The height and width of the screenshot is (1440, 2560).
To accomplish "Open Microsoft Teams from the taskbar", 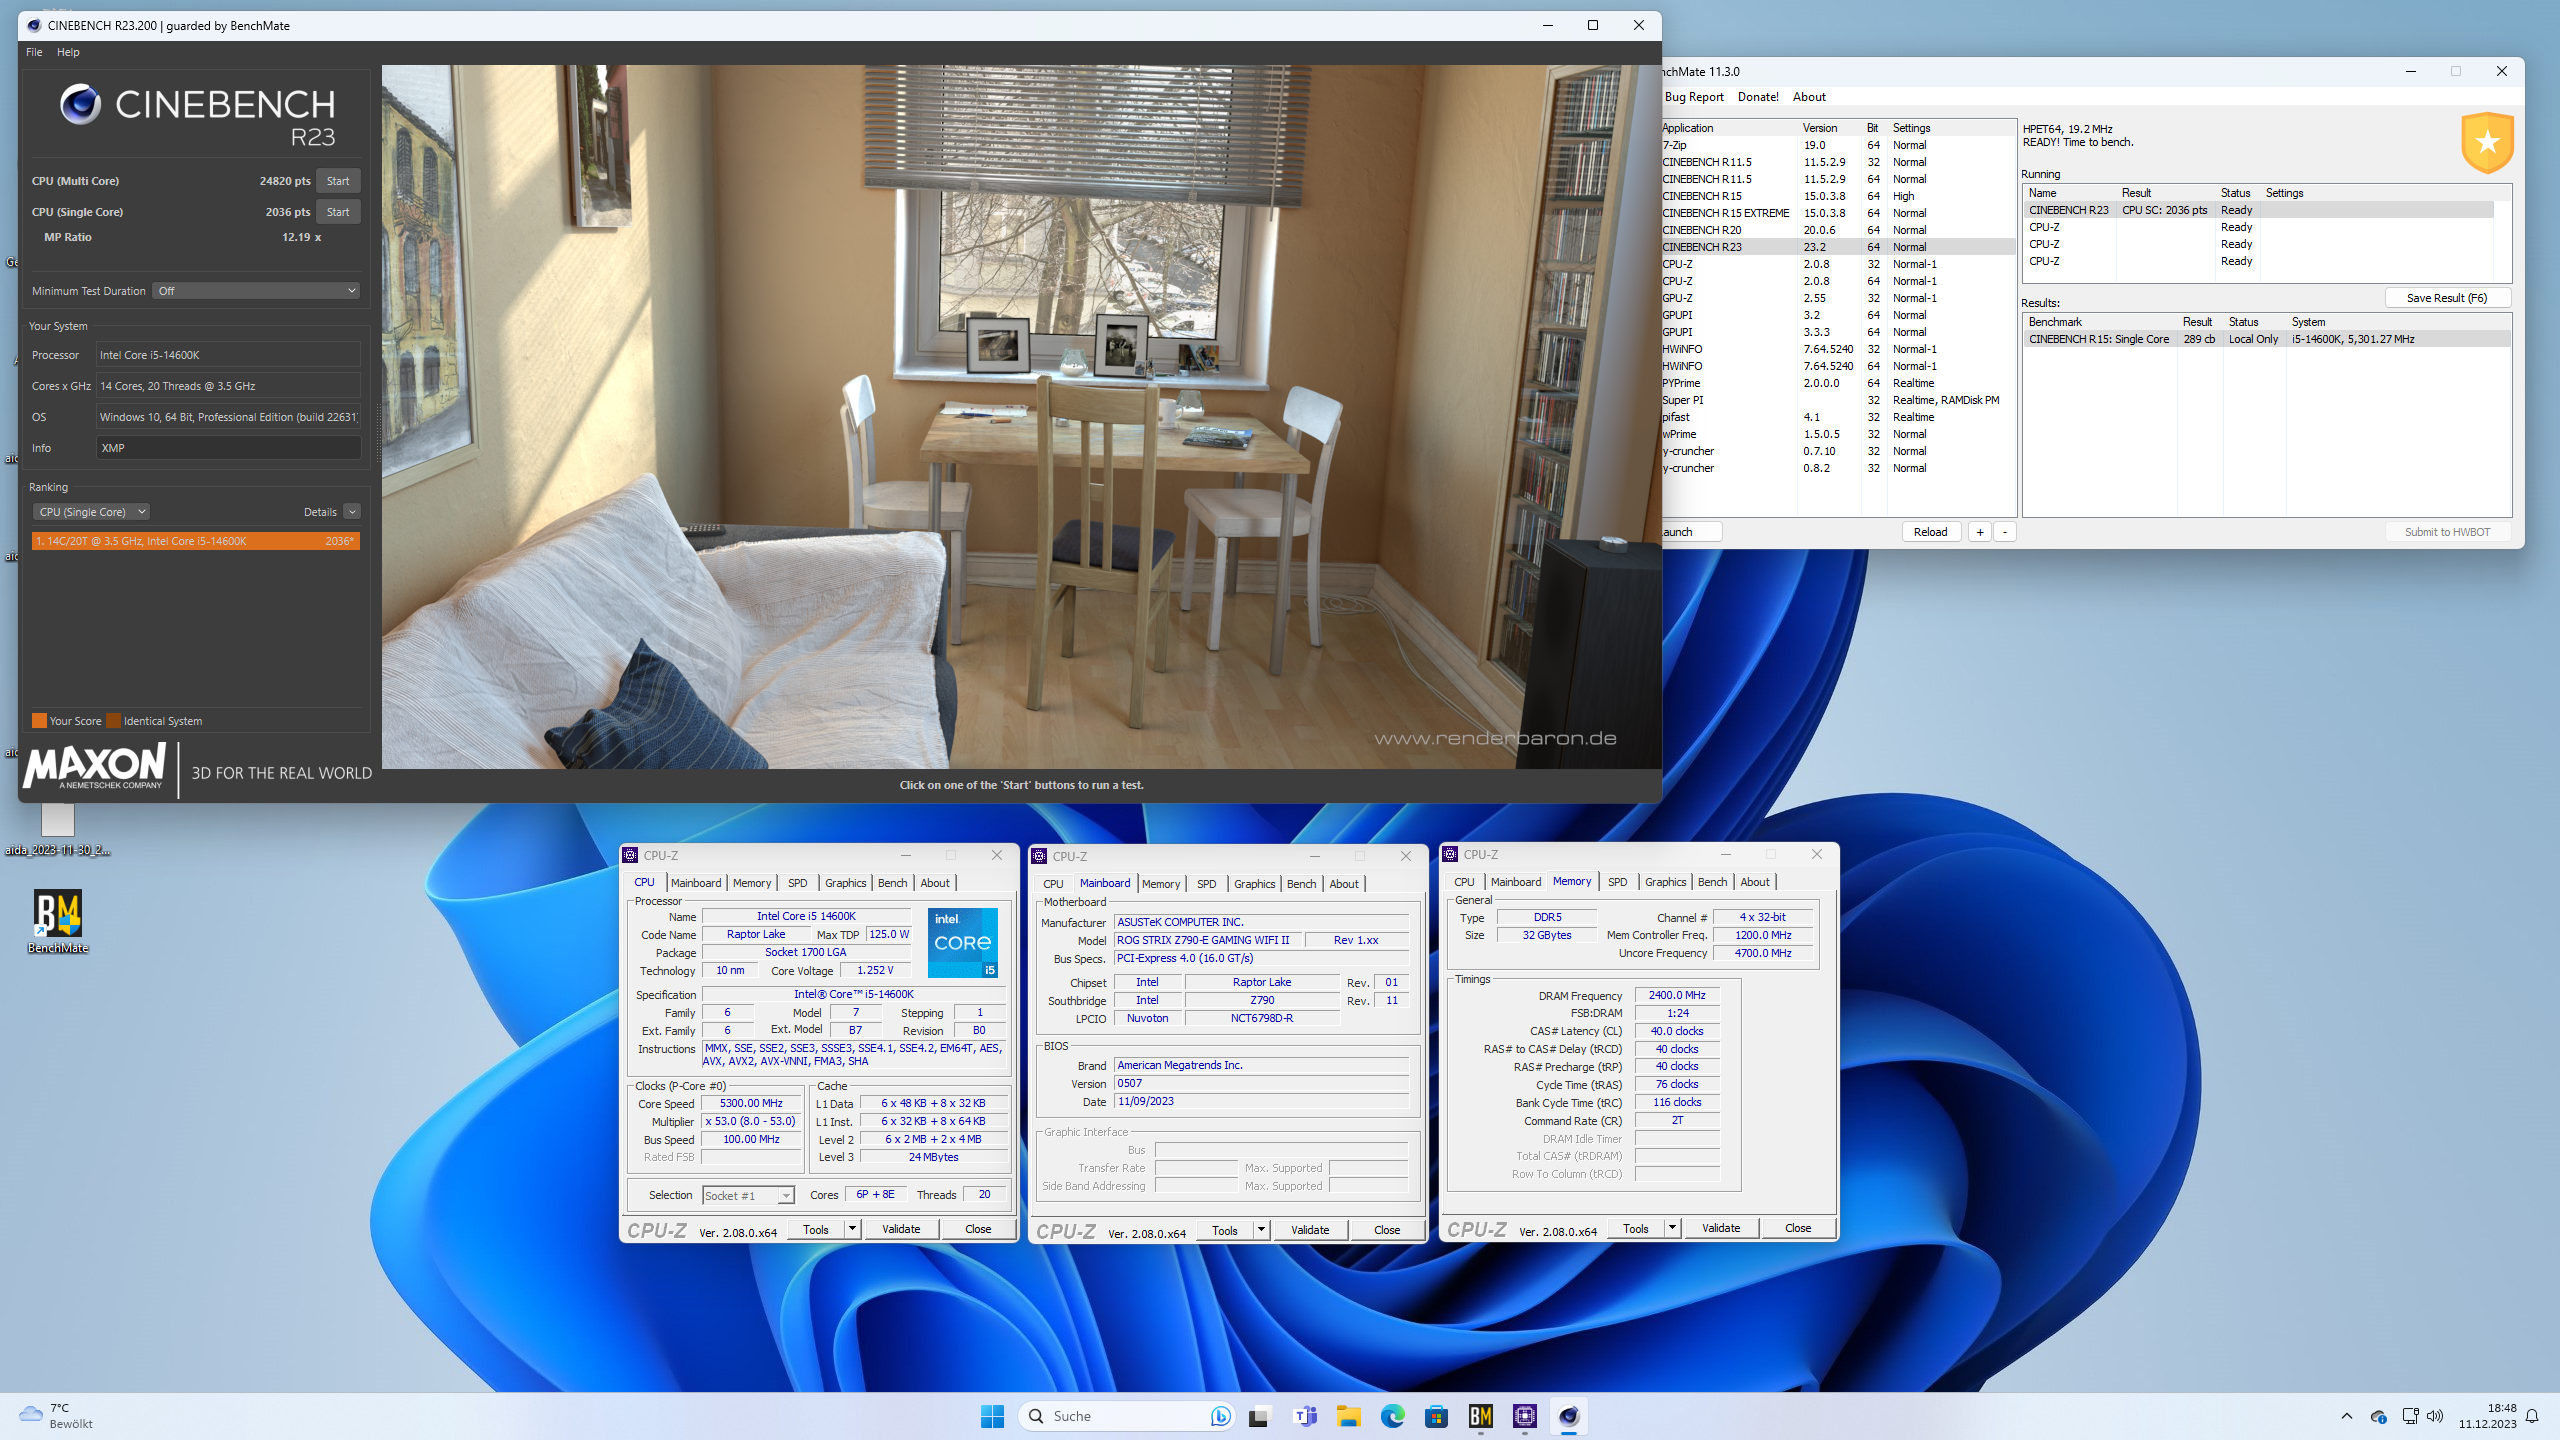I will point(1305,1416).
